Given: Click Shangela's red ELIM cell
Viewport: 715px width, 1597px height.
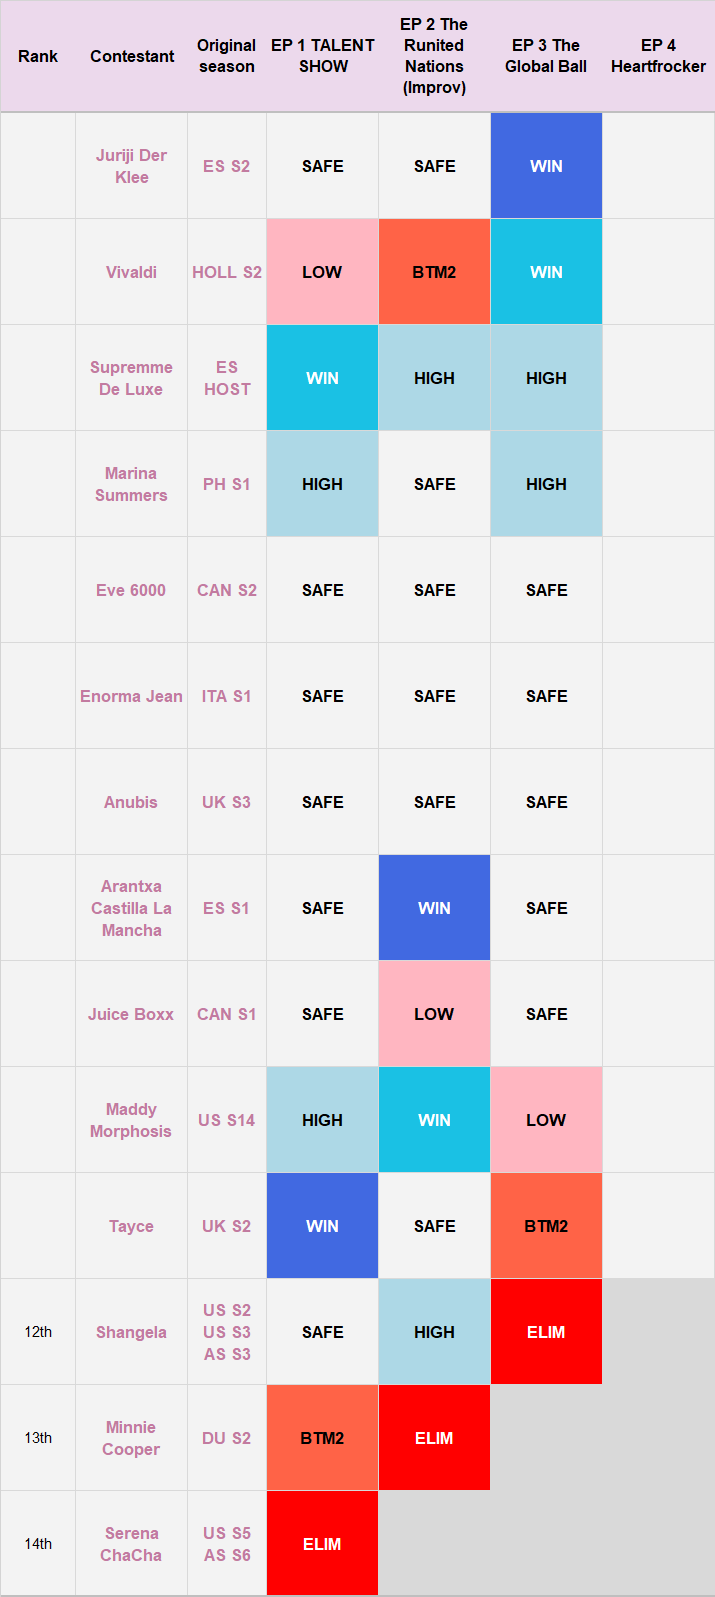Looking at the screenshot, I should pyautogui.click(x=546, y=1332).
